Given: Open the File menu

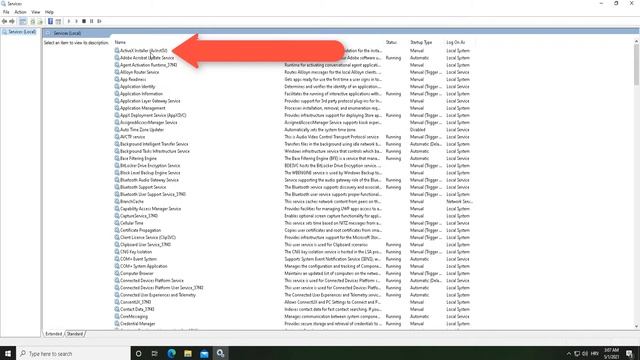Looking at the screenshot, I should pos(6,12).
